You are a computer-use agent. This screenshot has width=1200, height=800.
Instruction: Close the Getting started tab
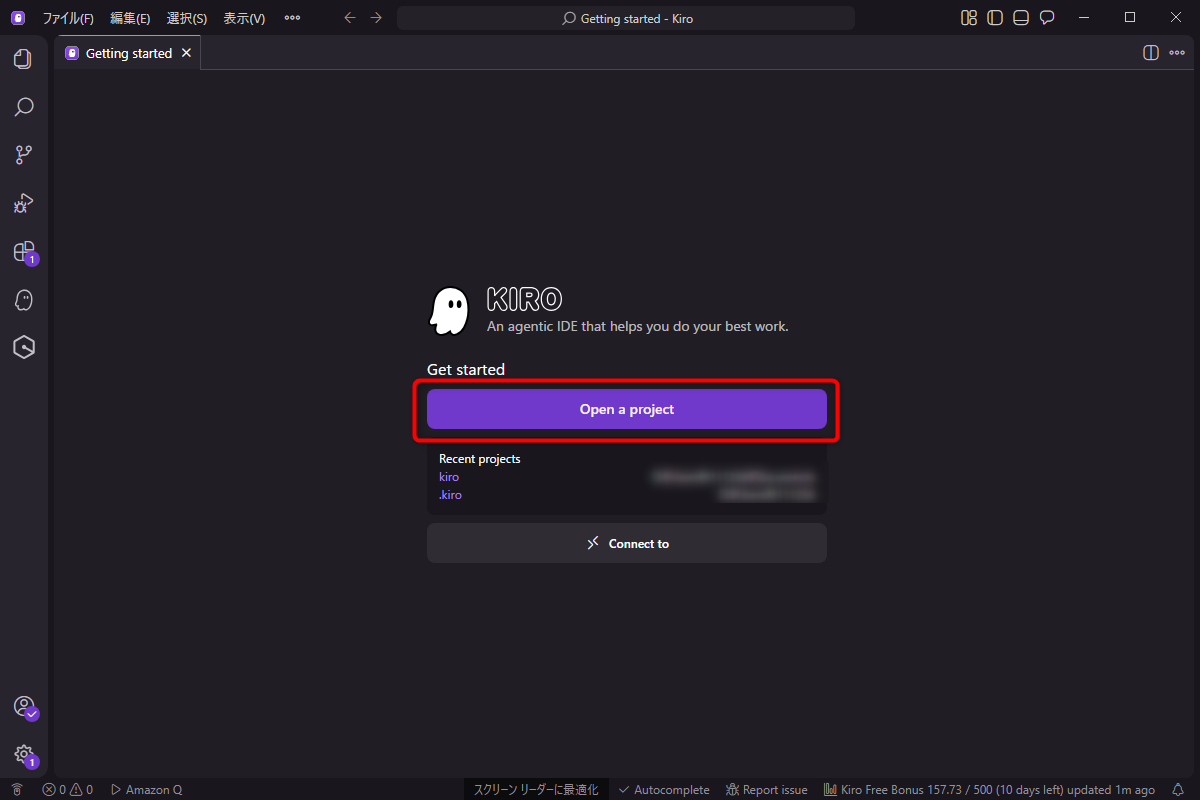click(186, 53)
